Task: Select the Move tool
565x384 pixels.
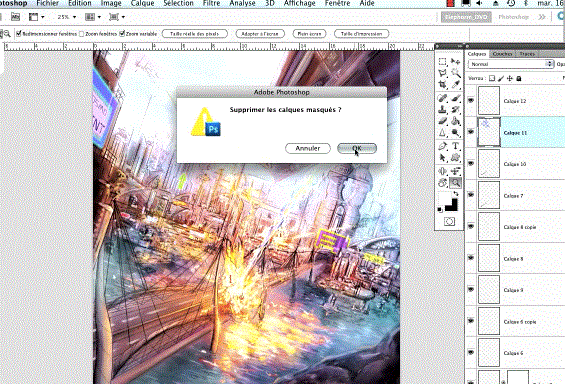Action: click(455, 62)
